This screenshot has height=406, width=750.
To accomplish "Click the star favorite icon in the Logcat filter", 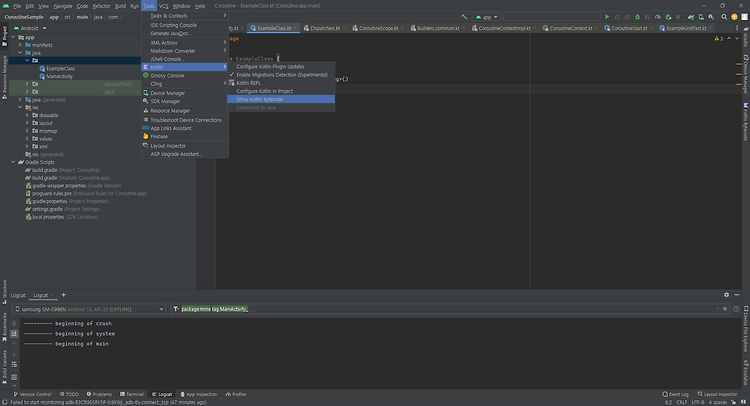I will tap(725, 309).
